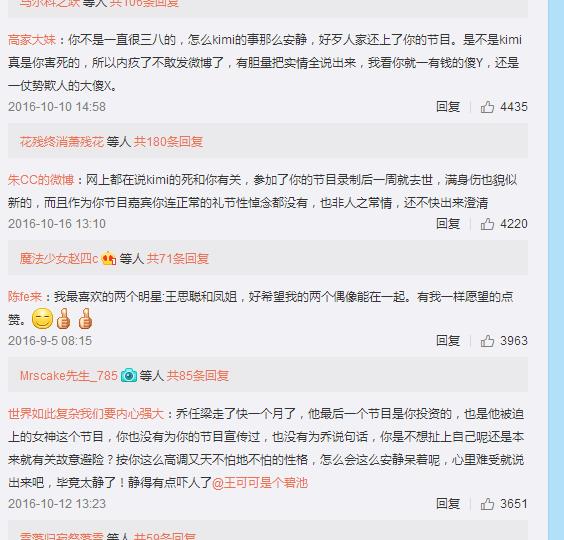Click camera badge next to Mrscake先生_785
Image resolution: width=564 pixels, height=540 pixels.
tap(129, 376)
